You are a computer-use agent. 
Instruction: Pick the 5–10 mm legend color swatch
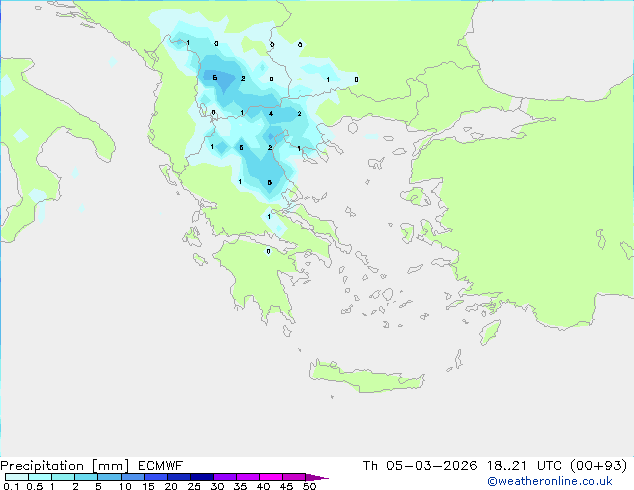(x=109, y=477)
